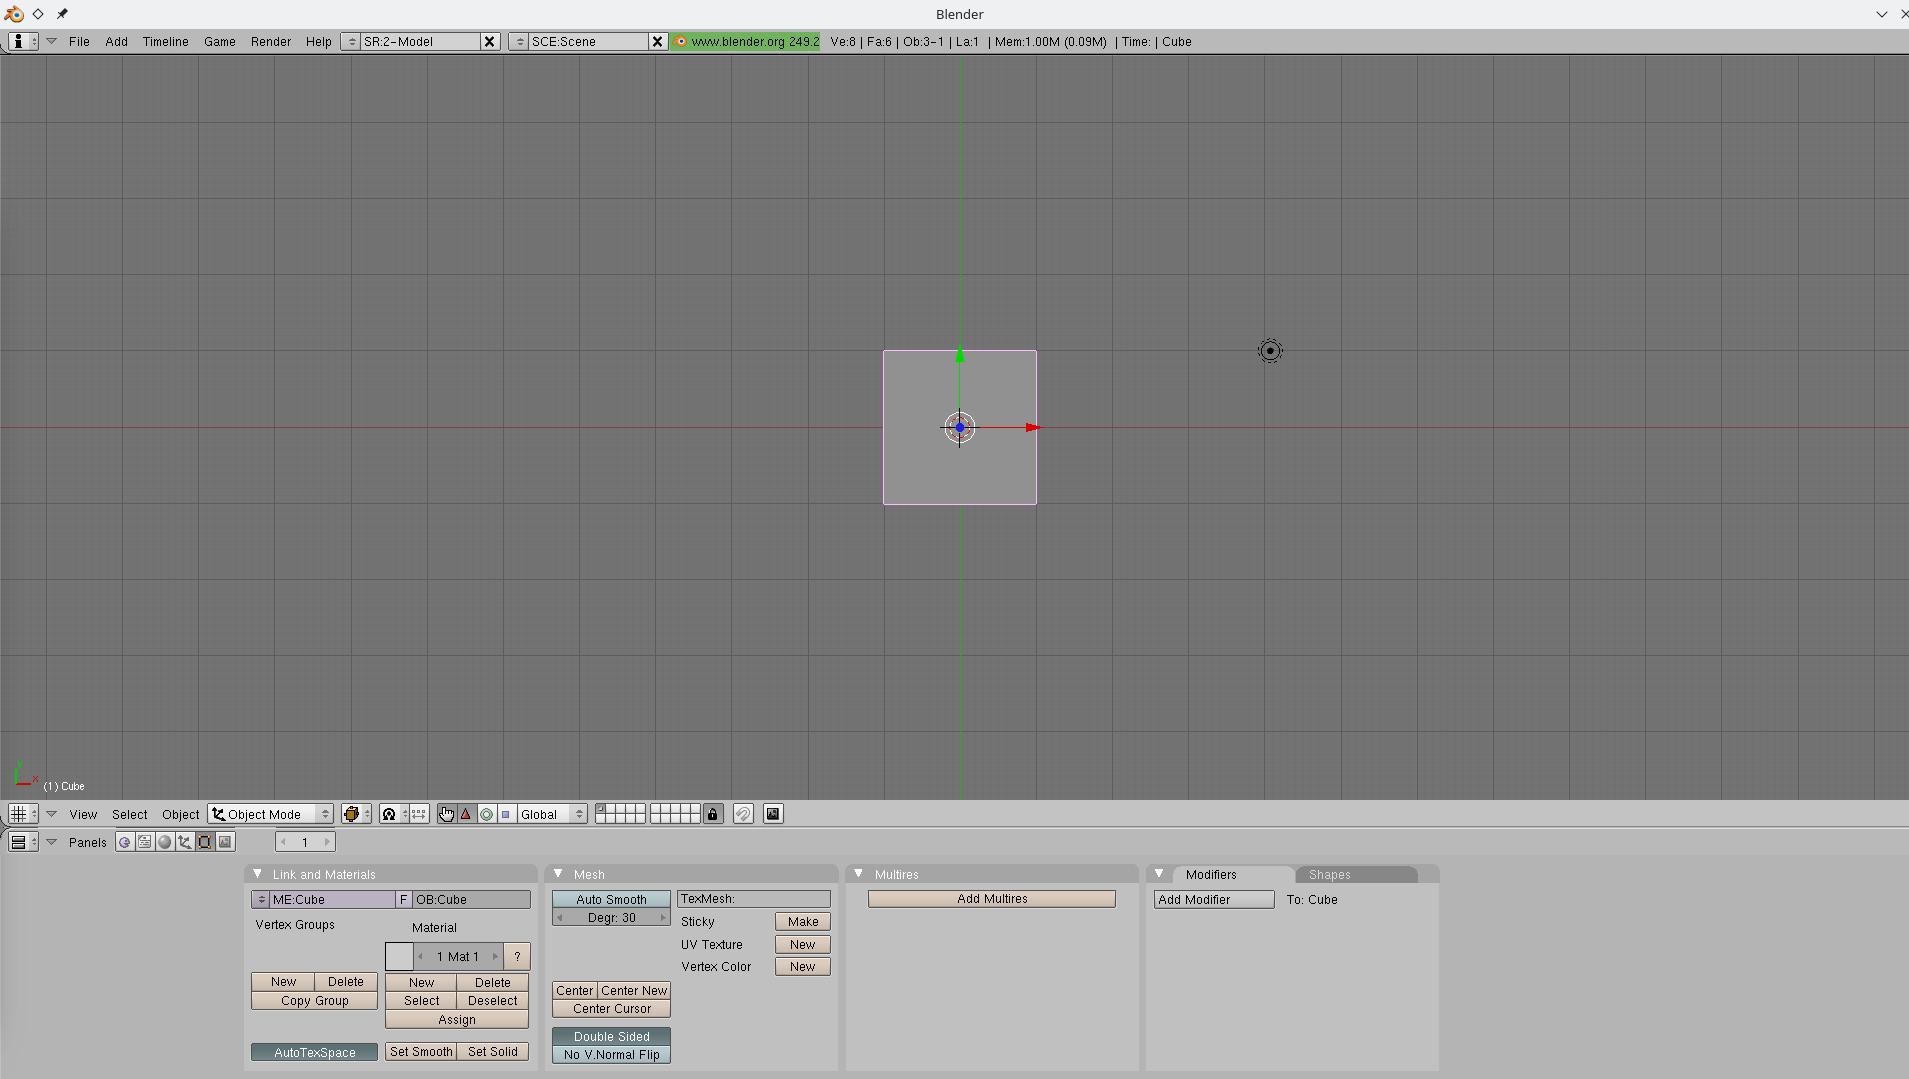Switch to the Shapes tab
The width and height of the screenshot is (1909, 1079).
pos(1329,874)
